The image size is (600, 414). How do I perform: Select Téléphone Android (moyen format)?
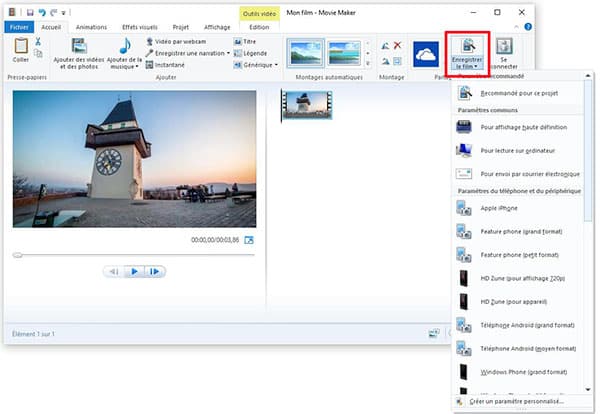click(x=518, y=349)
